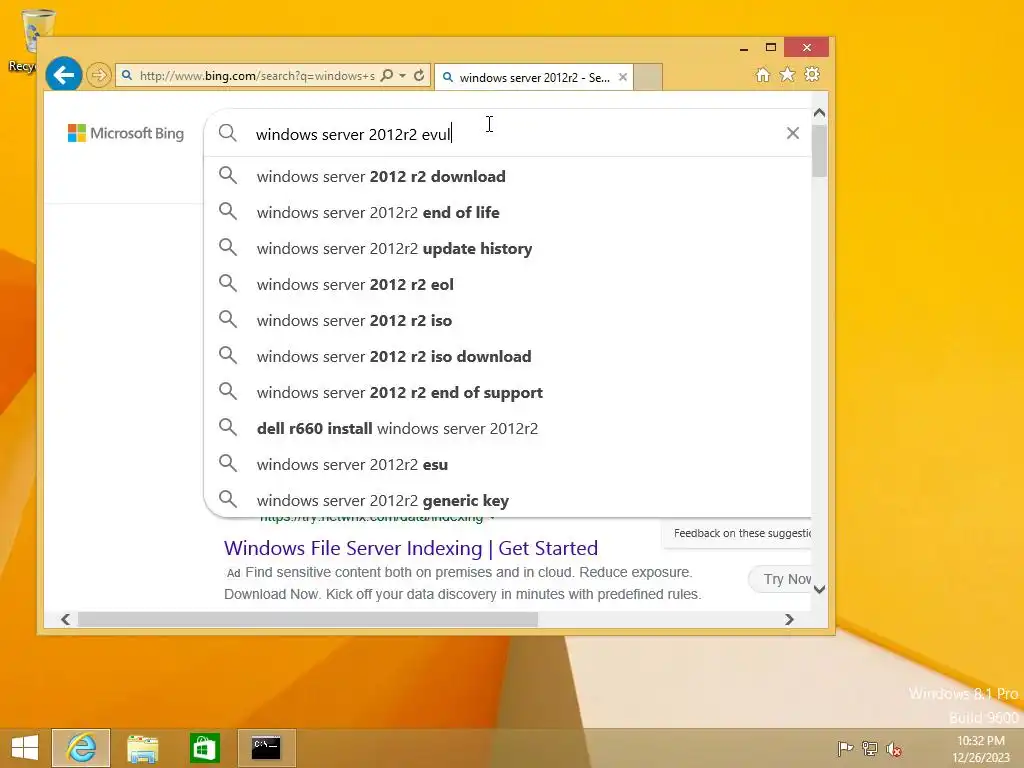Click magnifier icon beside 'generic key' suggestion
This screenshot has height=768, width=1024.
click(227, 499)
